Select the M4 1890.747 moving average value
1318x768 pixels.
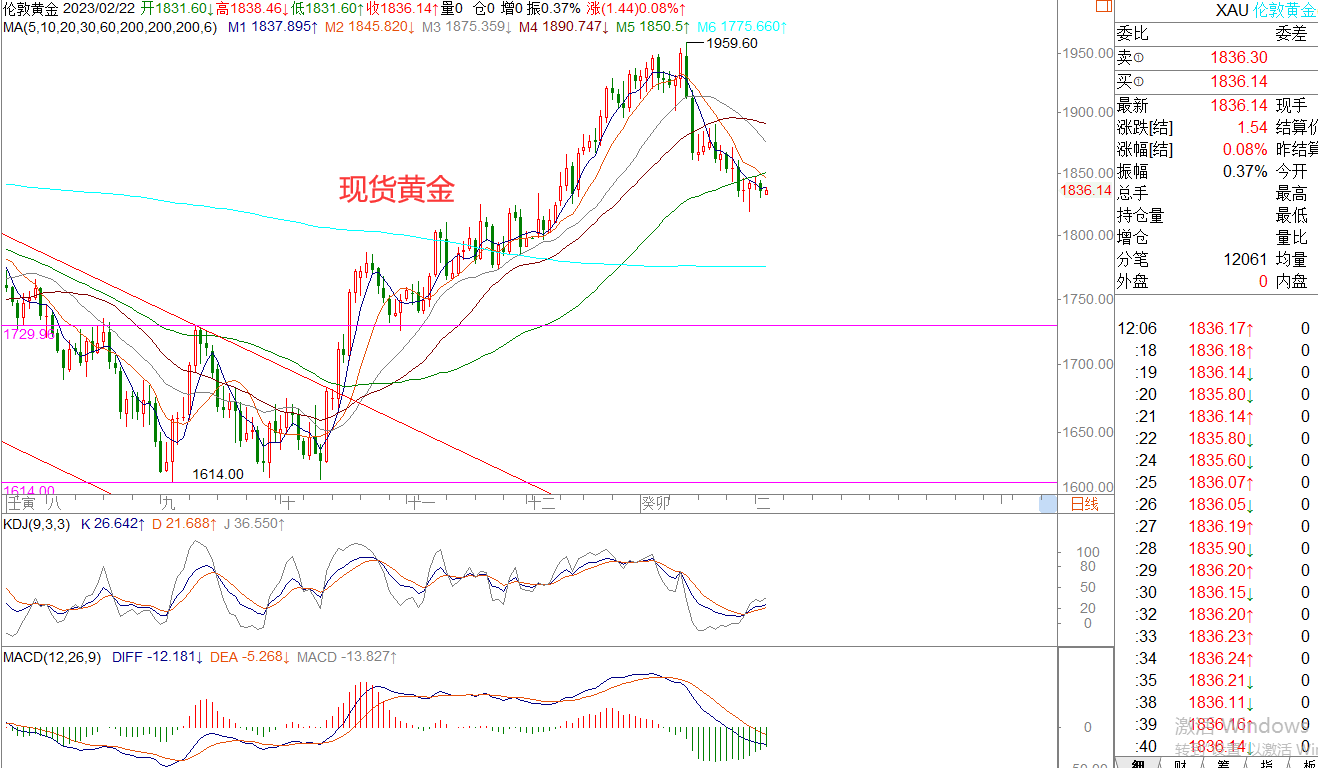565,27
